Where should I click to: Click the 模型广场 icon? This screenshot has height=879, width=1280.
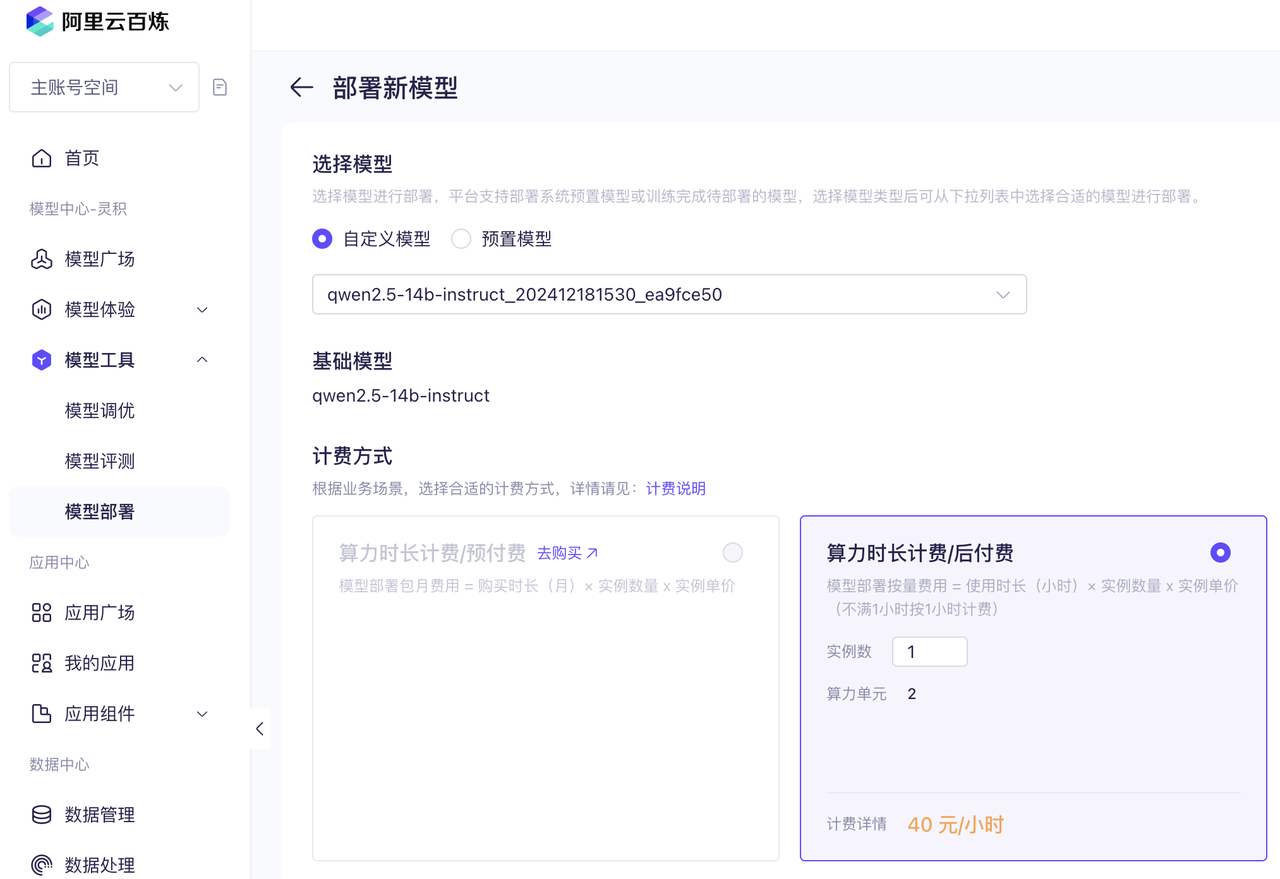point(41,259)
